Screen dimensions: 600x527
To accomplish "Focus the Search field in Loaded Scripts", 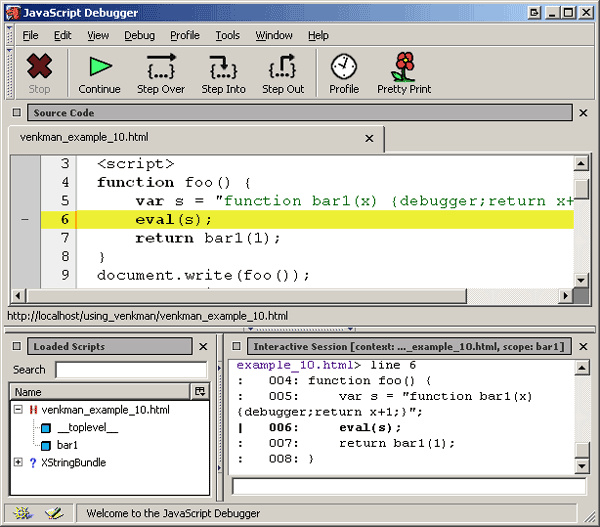I will tap(131, 370).
